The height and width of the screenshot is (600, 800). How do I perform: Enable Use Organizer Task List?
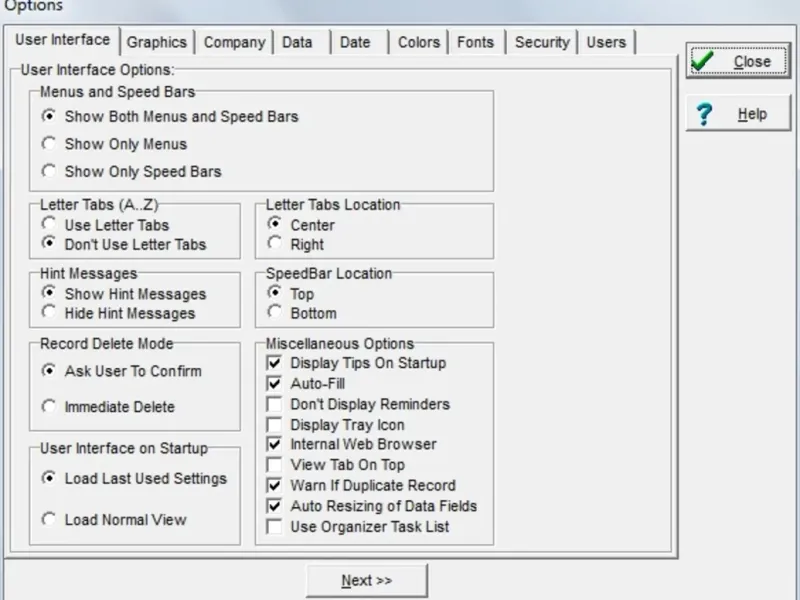[274, 527]
